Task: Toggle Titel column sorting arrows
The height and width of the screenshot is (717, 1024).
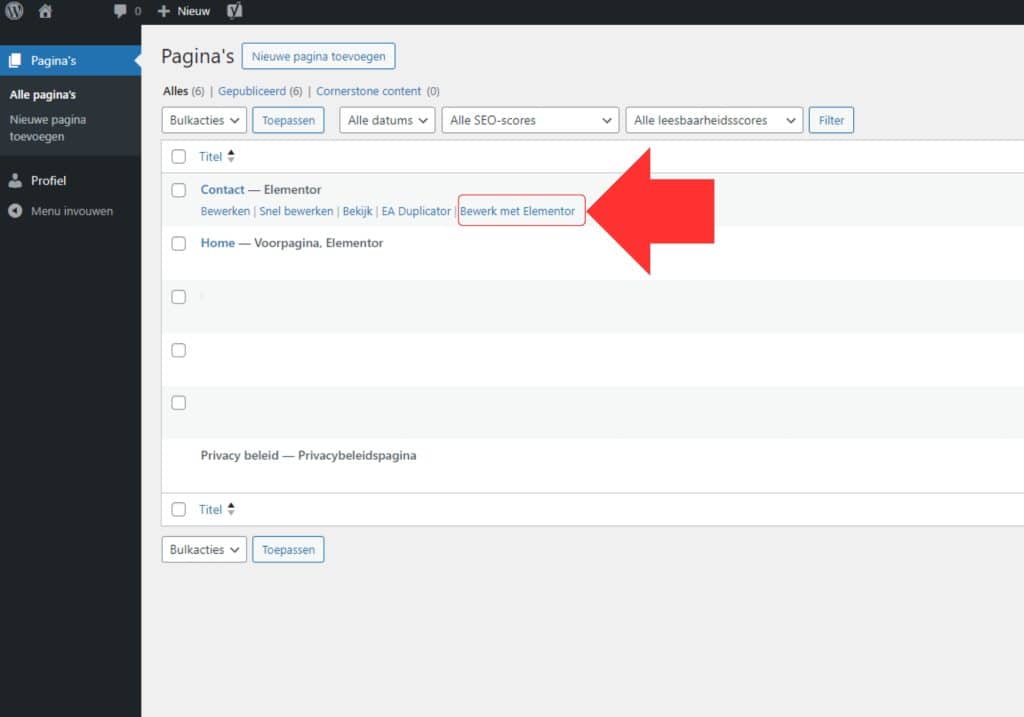Action: [x=231, y=156]
